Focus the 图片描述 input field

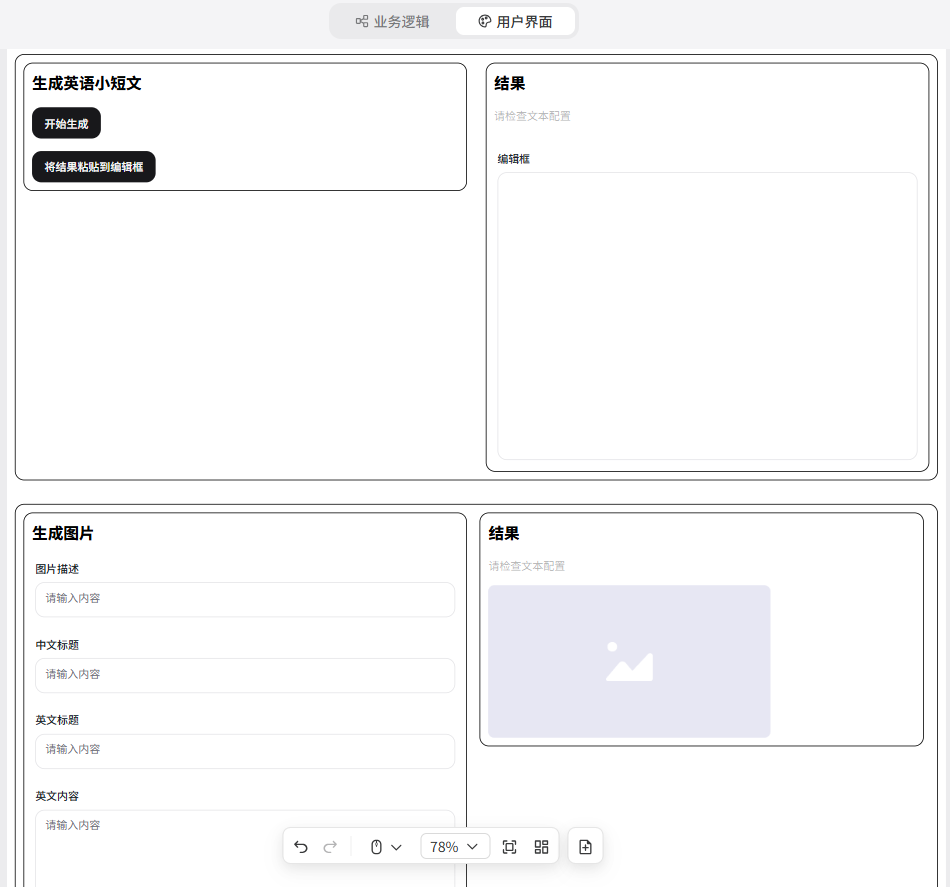pos(245,599)
